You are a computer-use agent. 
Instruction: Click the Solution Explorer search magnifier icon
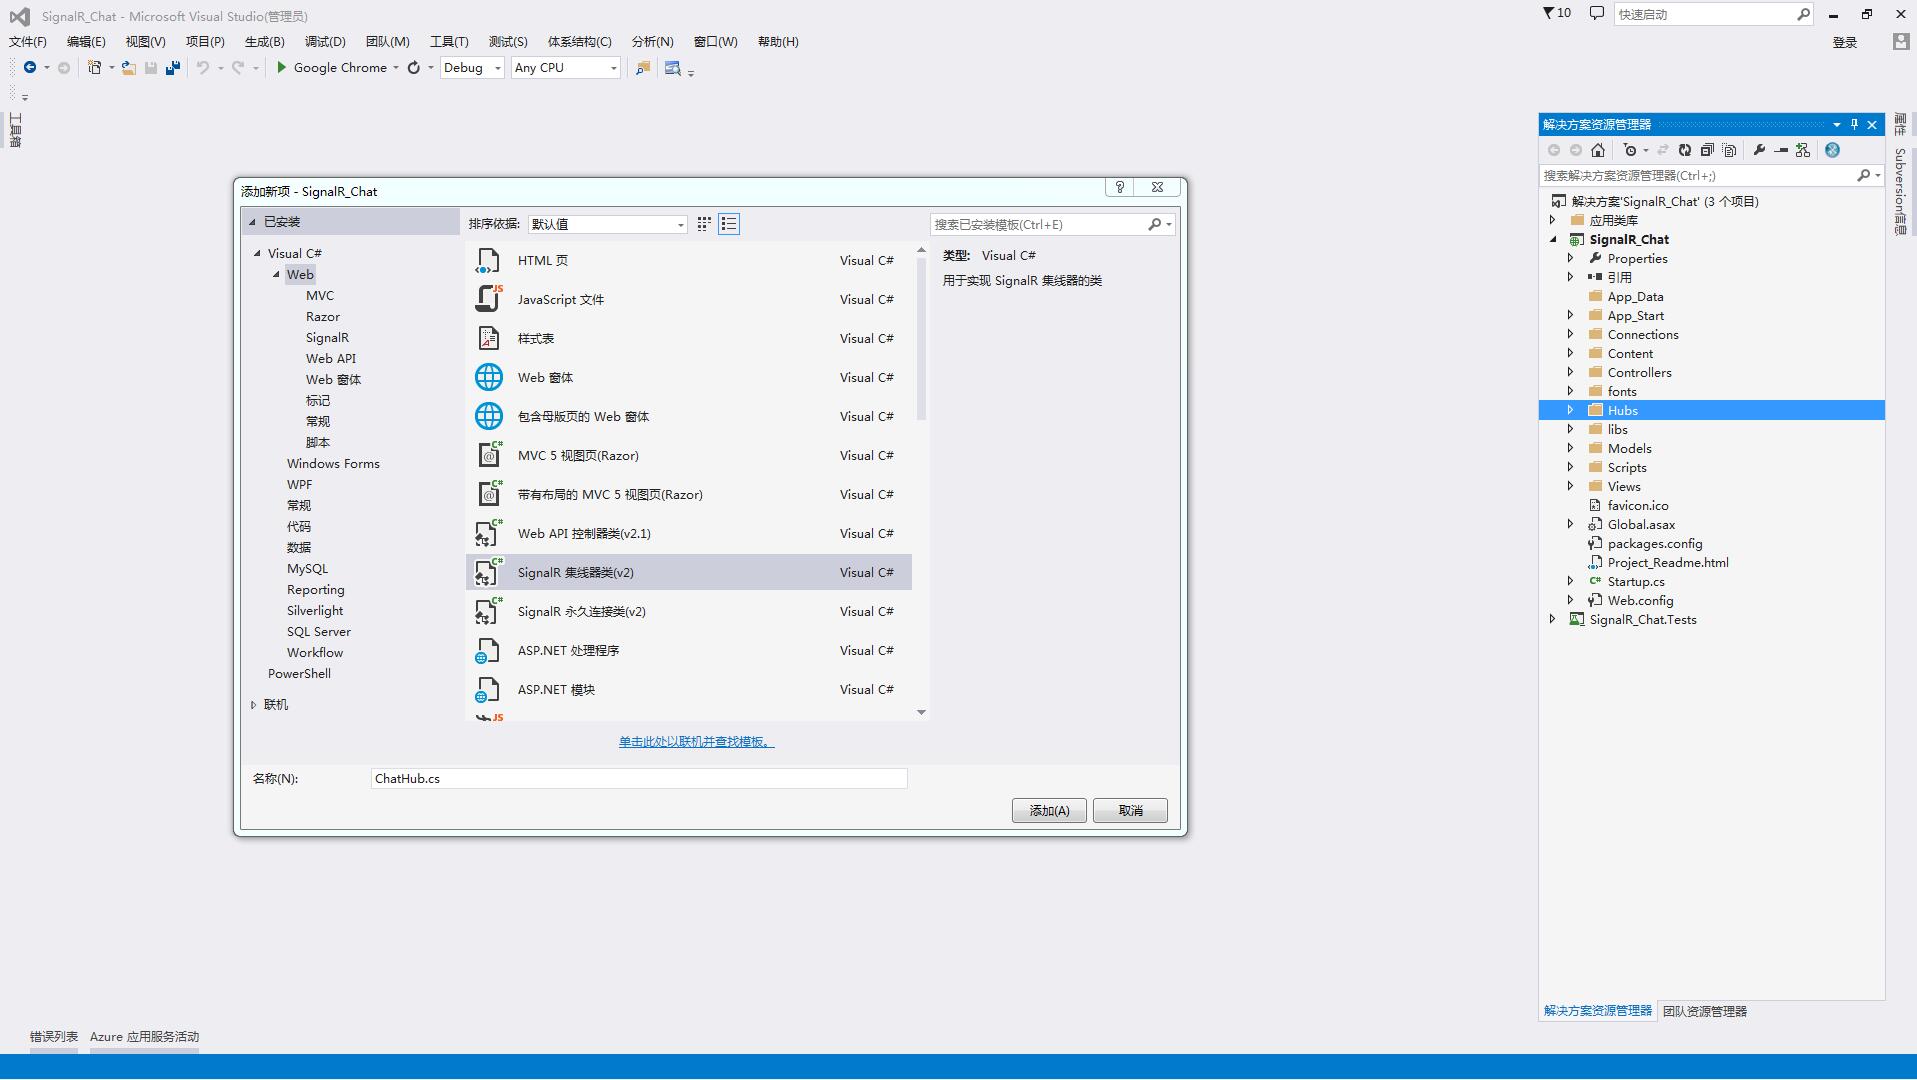tap(1863, 175)
